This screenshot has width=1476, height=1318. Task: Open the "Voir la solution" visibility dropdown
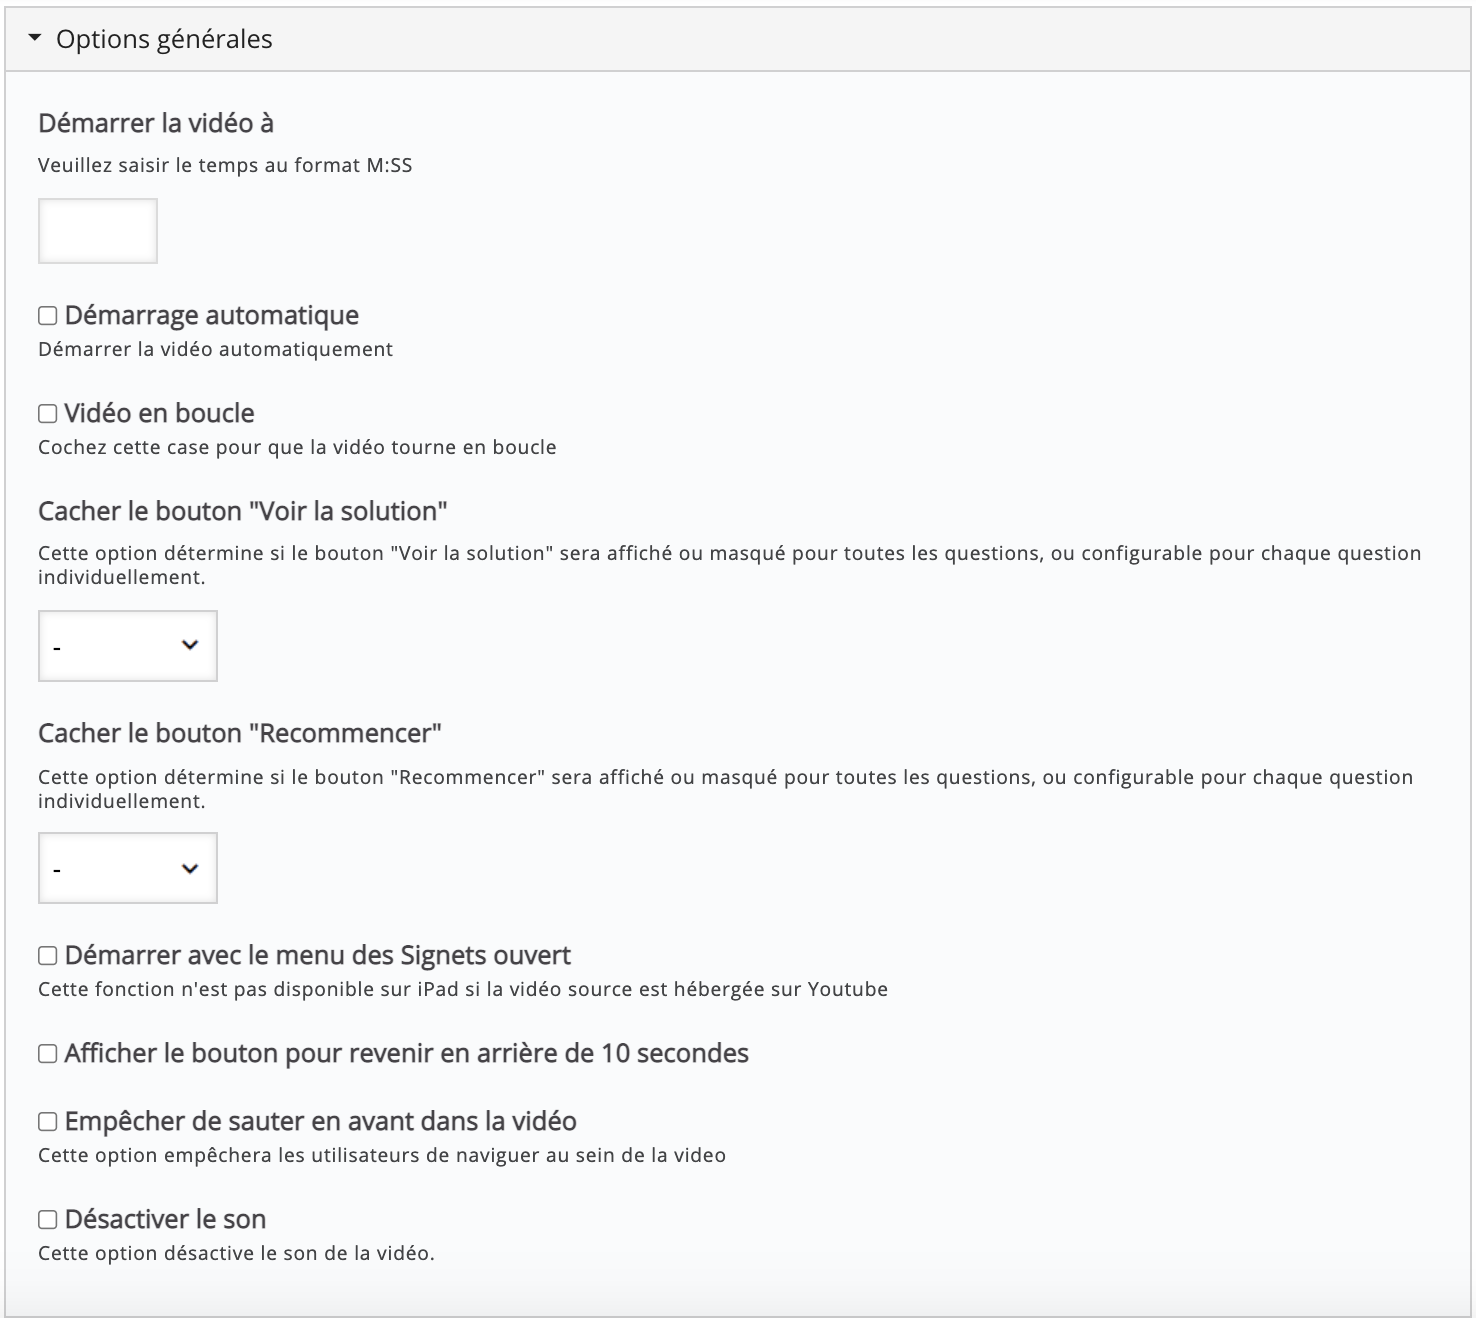[x=127, y=646]
